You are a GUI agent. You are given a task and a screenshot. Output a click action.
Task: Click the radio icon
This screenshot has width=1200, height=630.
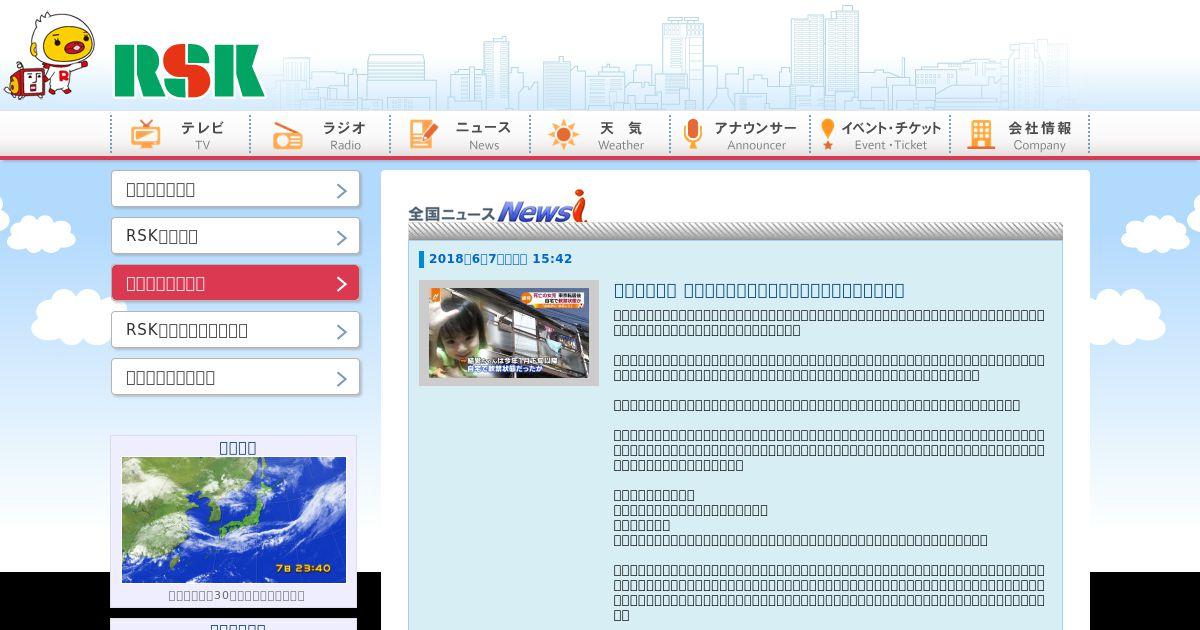(x=287, y=136)
